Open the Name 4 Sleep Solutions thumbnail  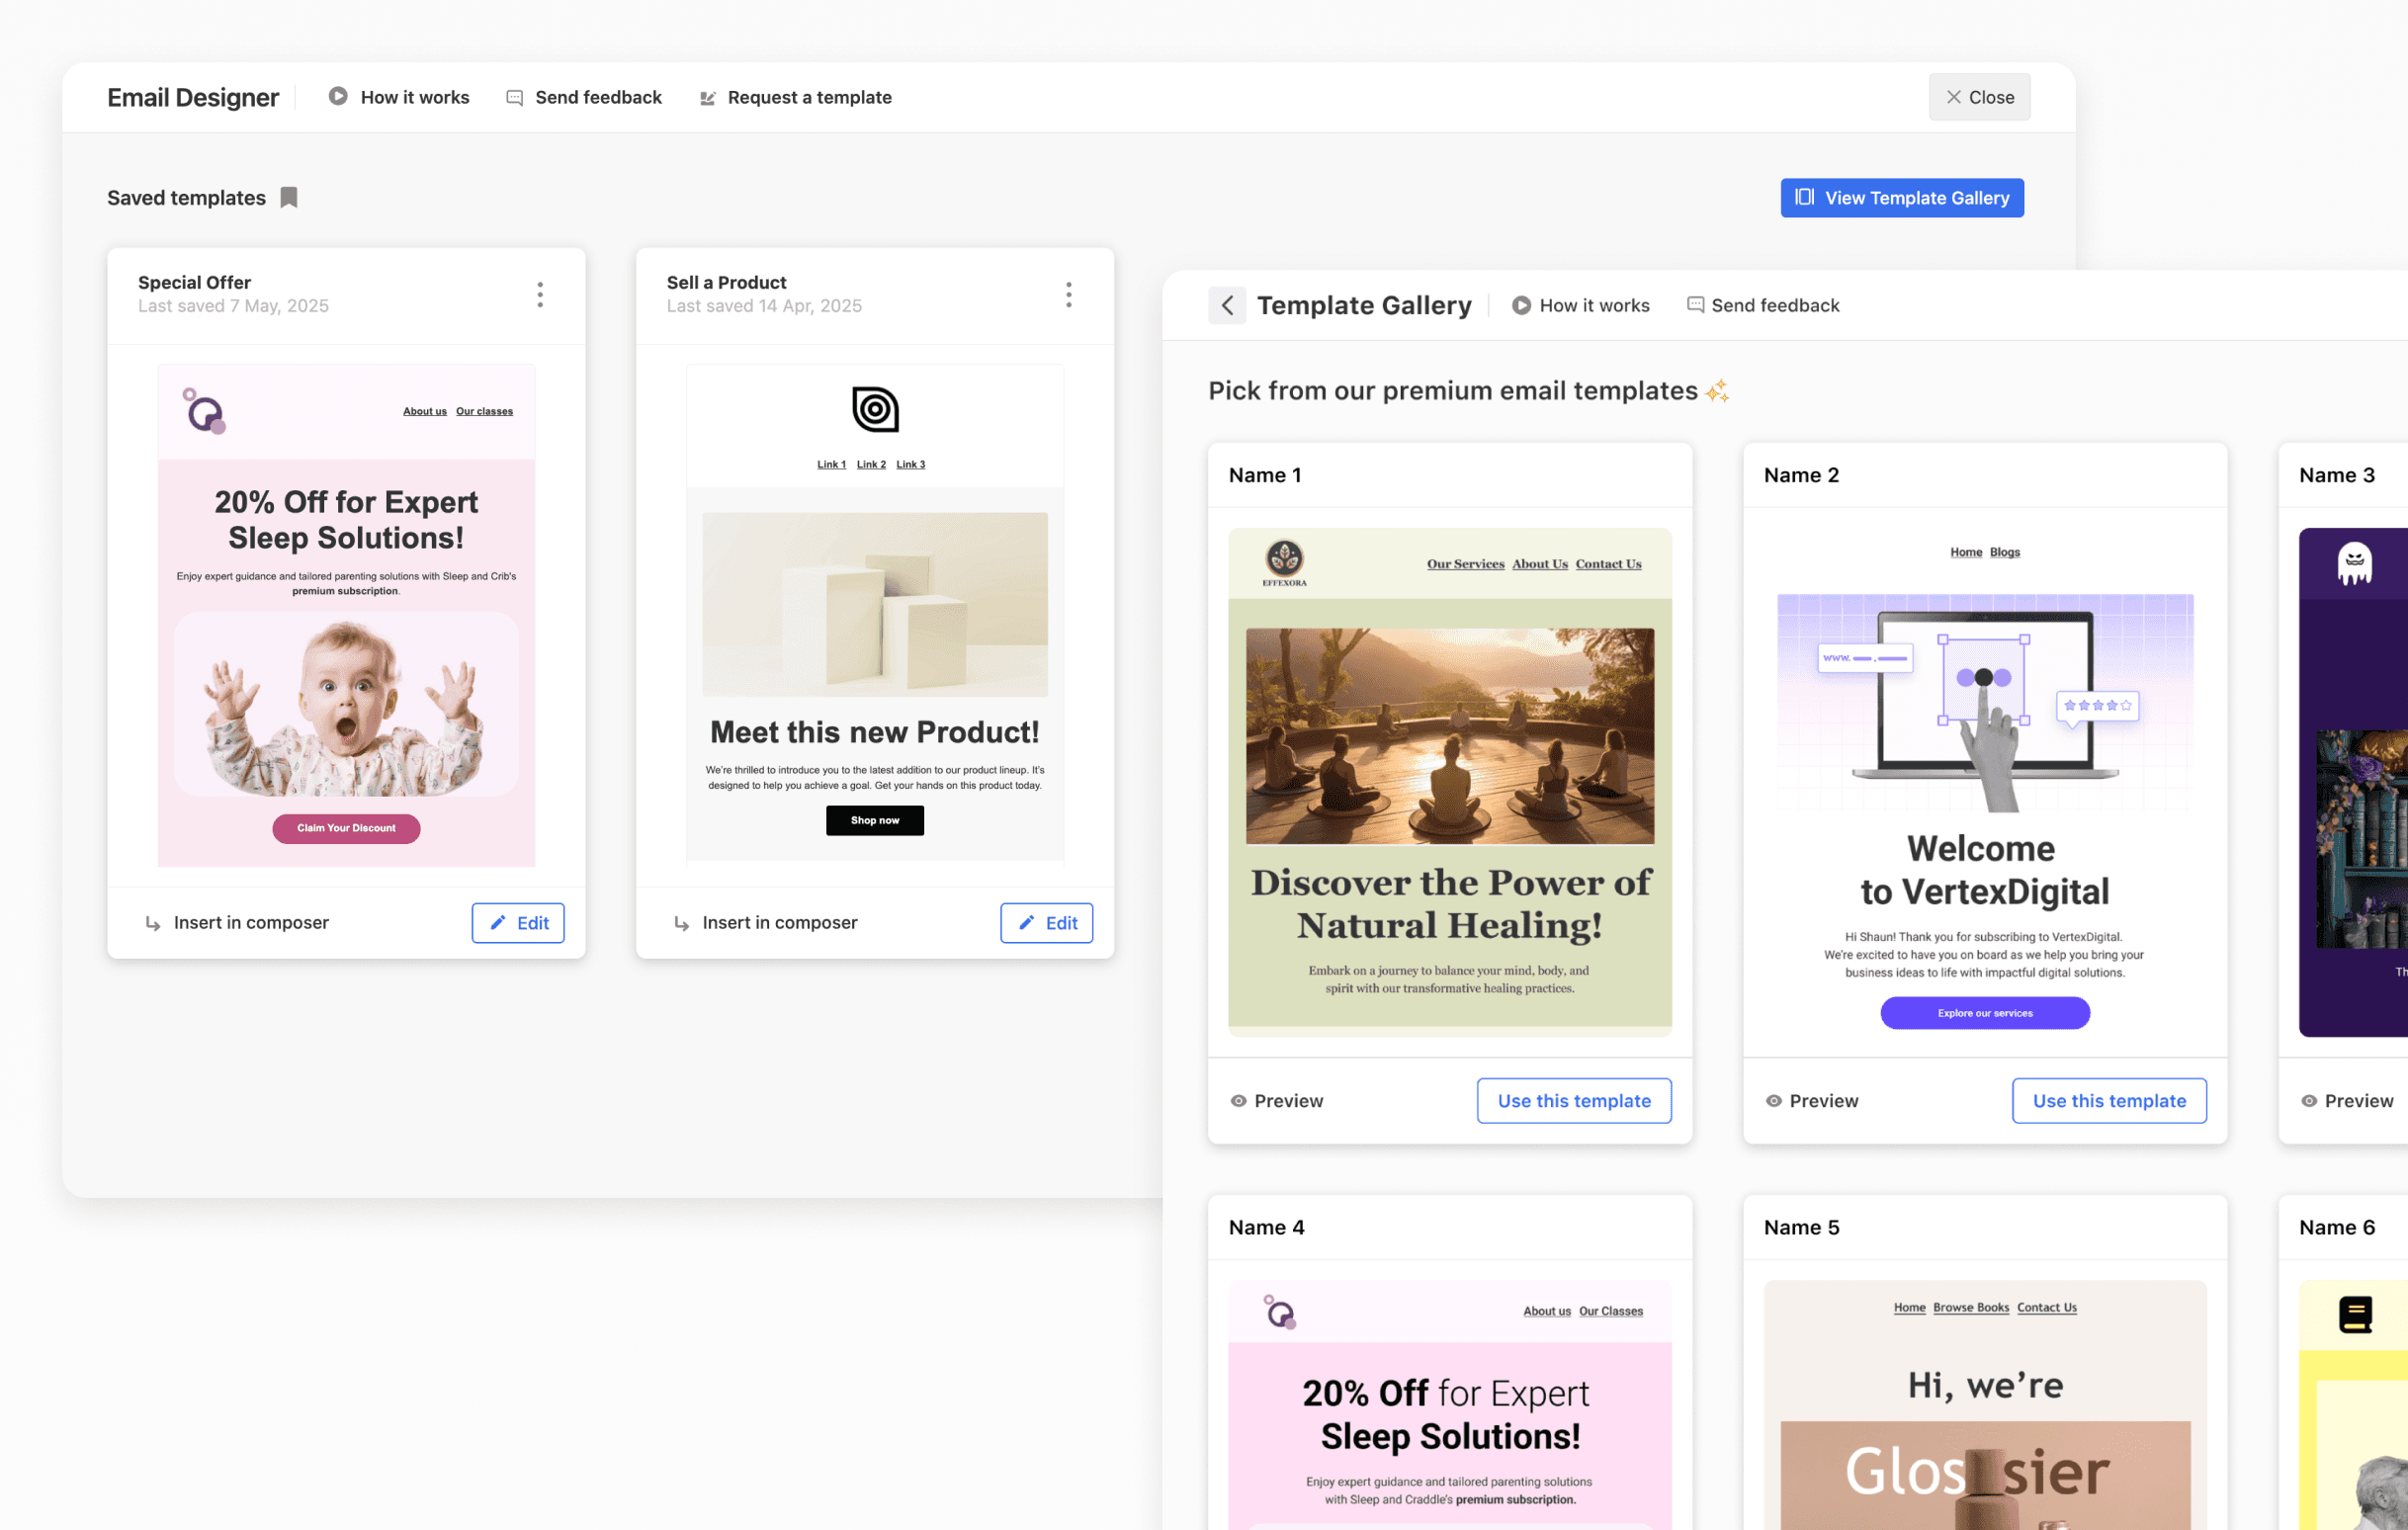[x=1450, y=1405]
